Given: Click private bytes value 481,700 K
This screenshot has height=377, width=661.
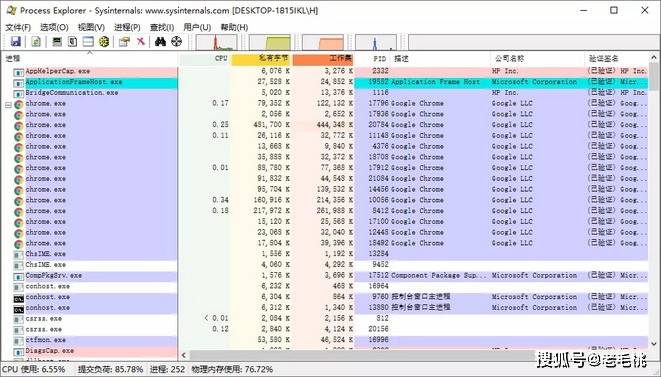Looking at the screenshot, I should point(273,125).
